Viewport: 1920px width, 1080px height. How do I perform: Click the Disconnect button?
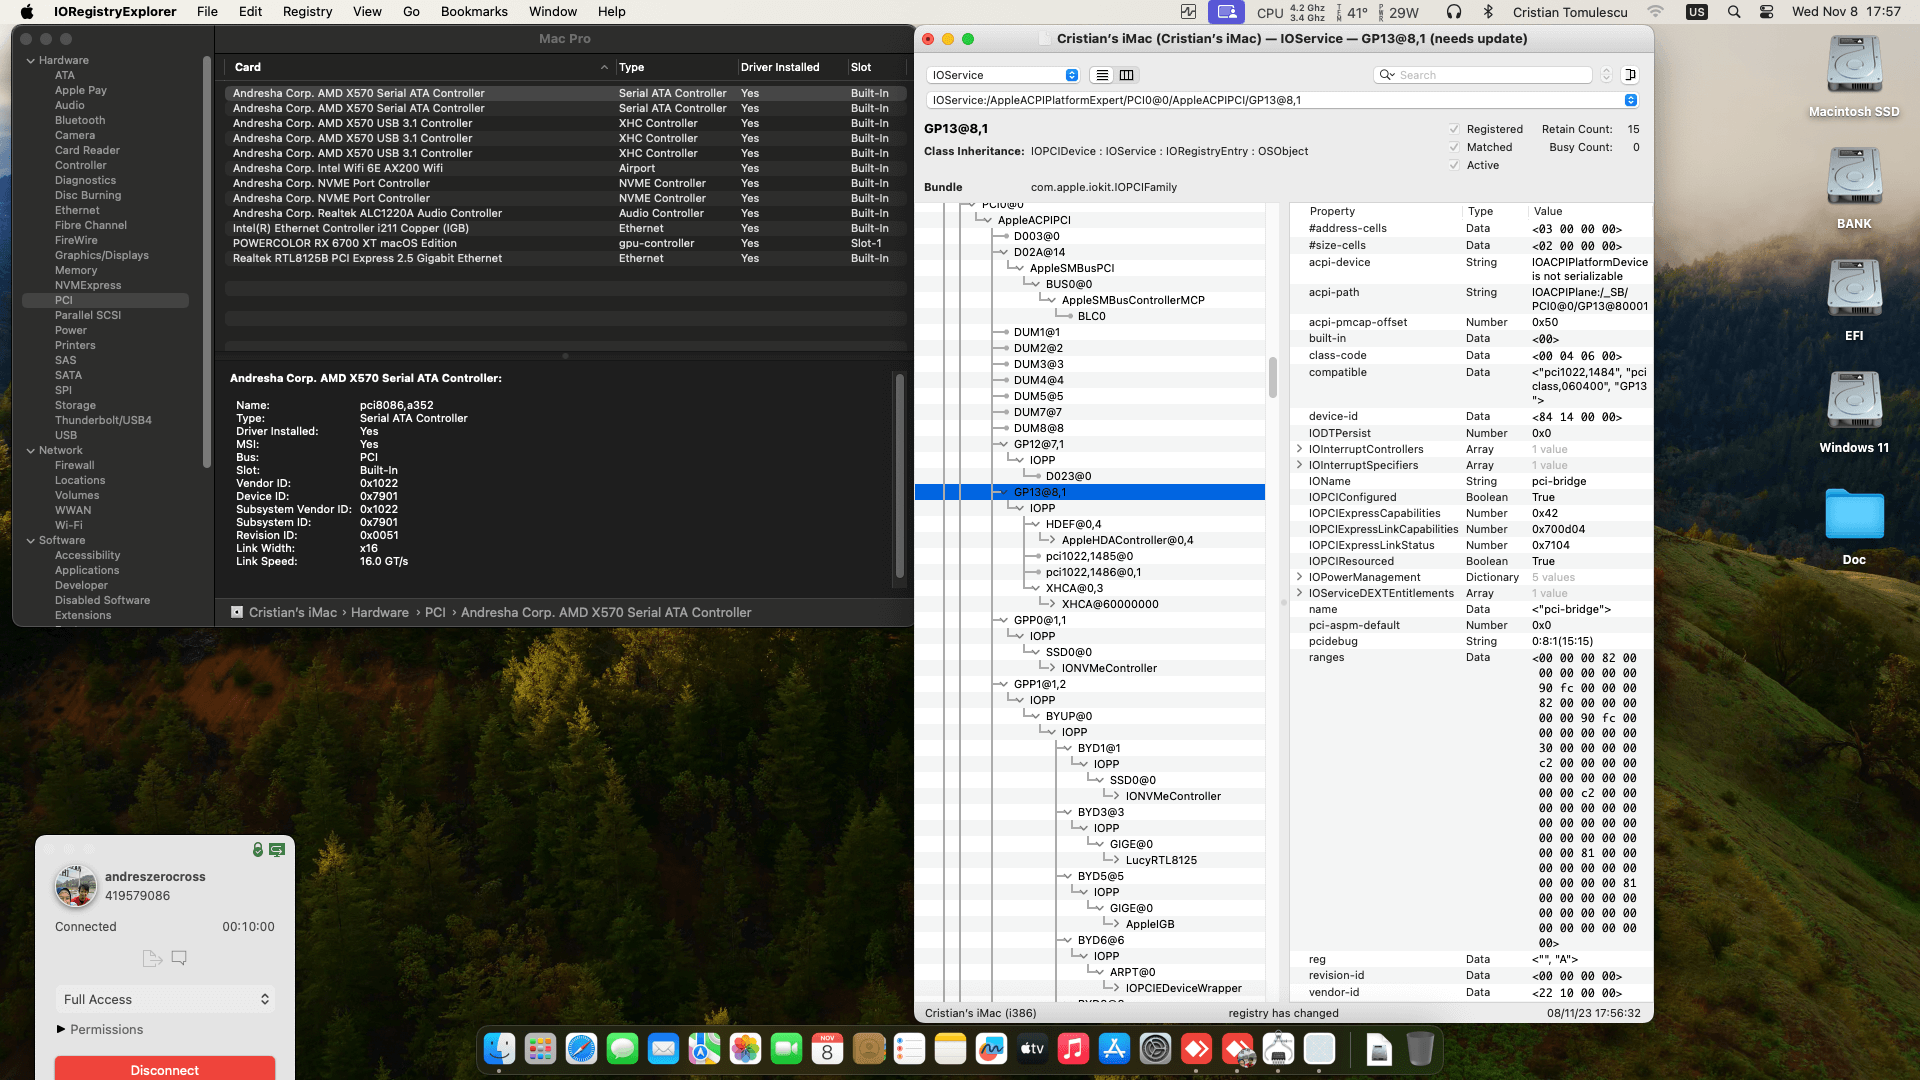[165, 1068]
